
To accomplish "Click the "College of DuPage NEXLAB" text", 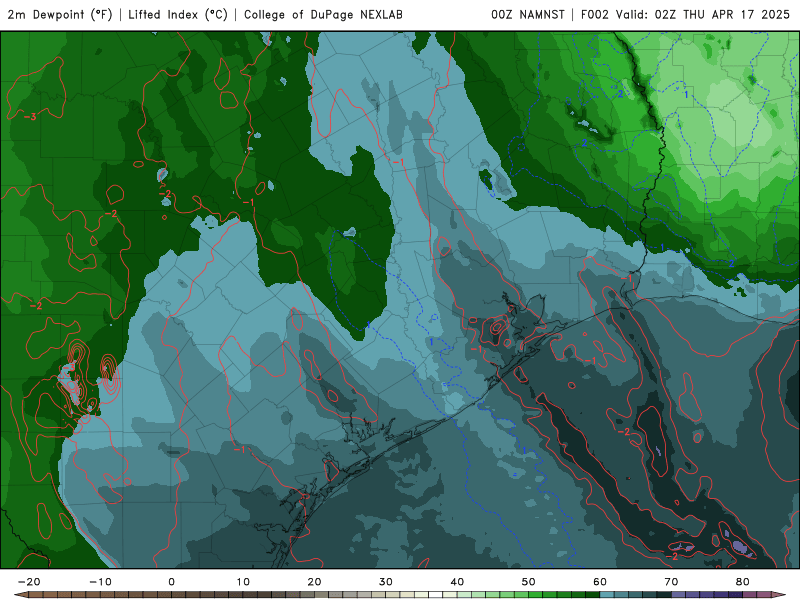I will coord(323,14).
